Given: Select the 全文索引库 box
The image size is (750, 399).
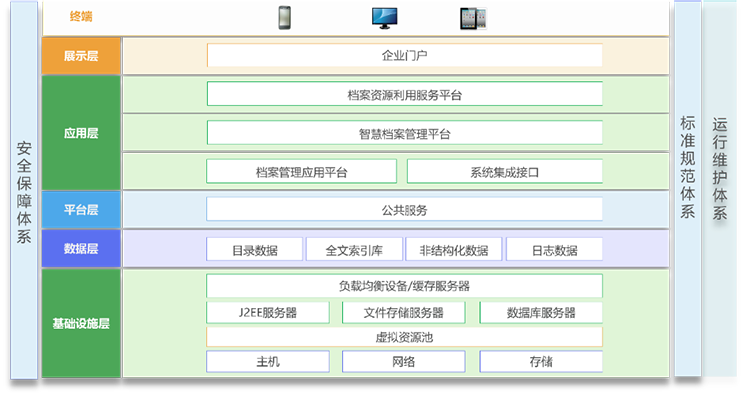Looking at the screenshot, I should click(x=354, y=249).
